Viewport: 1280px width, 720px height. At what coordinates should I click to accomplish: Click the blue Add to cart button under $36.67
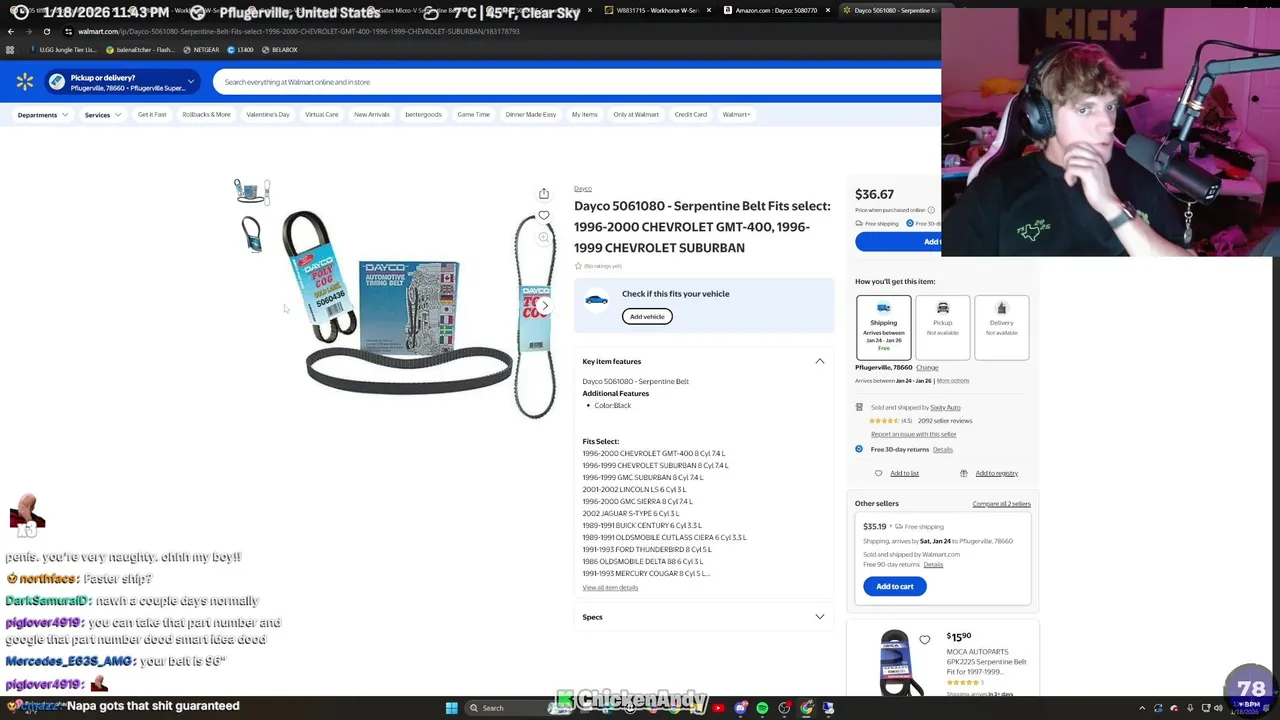coord(898,241)
